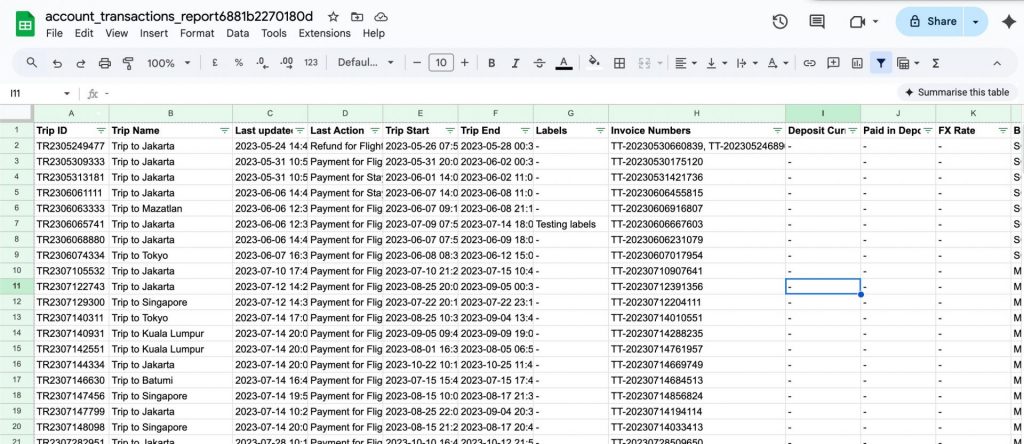Click the Functions sigma icon
1024x444 pixels.
935,63
